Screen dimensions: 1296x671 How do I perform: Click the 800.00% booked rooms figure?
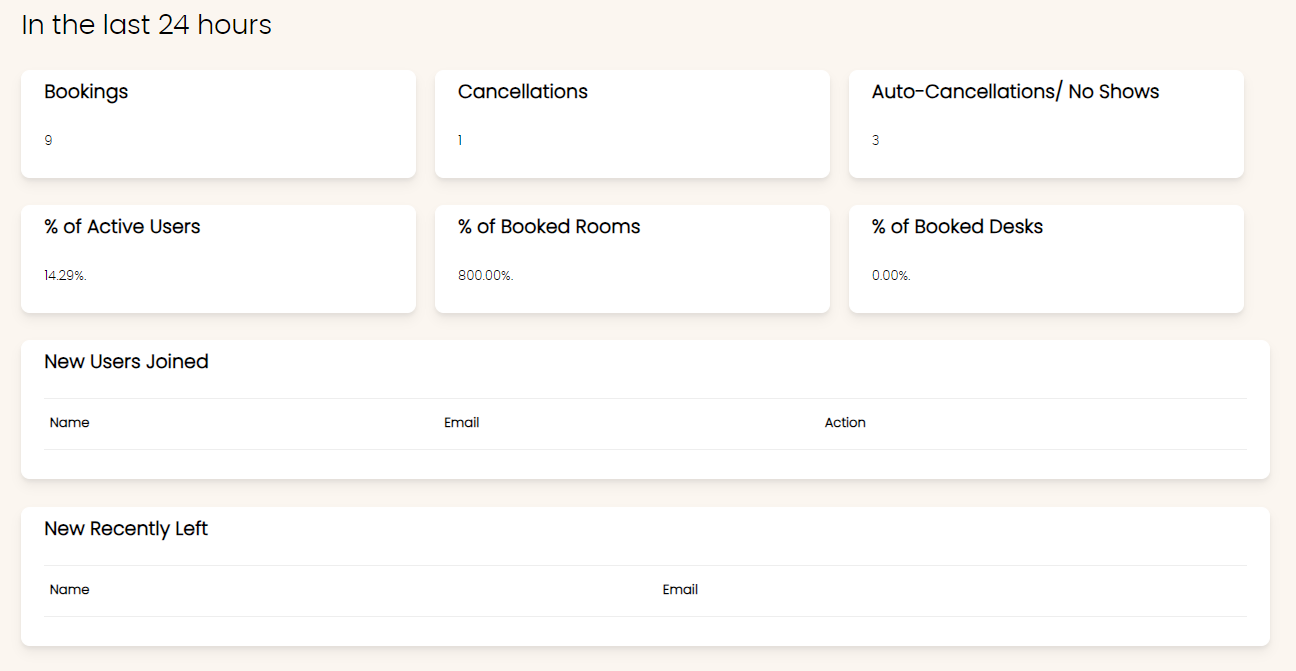[x=485, y=275]
